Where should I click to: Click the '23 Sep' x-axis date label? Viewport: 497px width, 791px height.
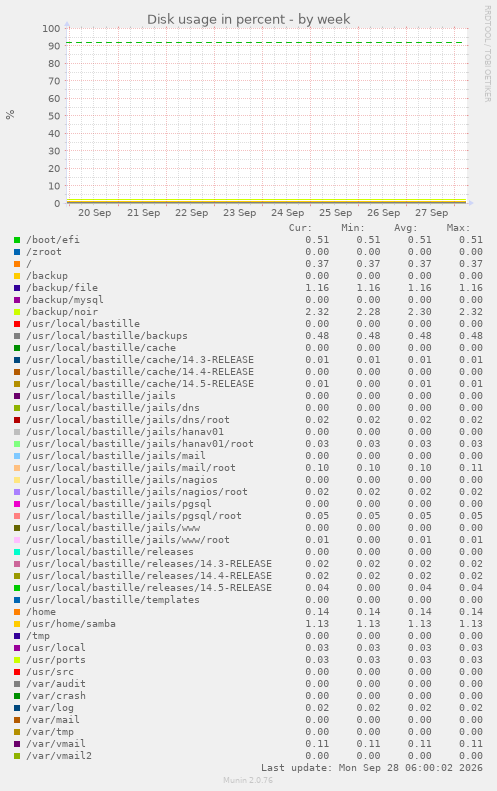pos(239,213)
